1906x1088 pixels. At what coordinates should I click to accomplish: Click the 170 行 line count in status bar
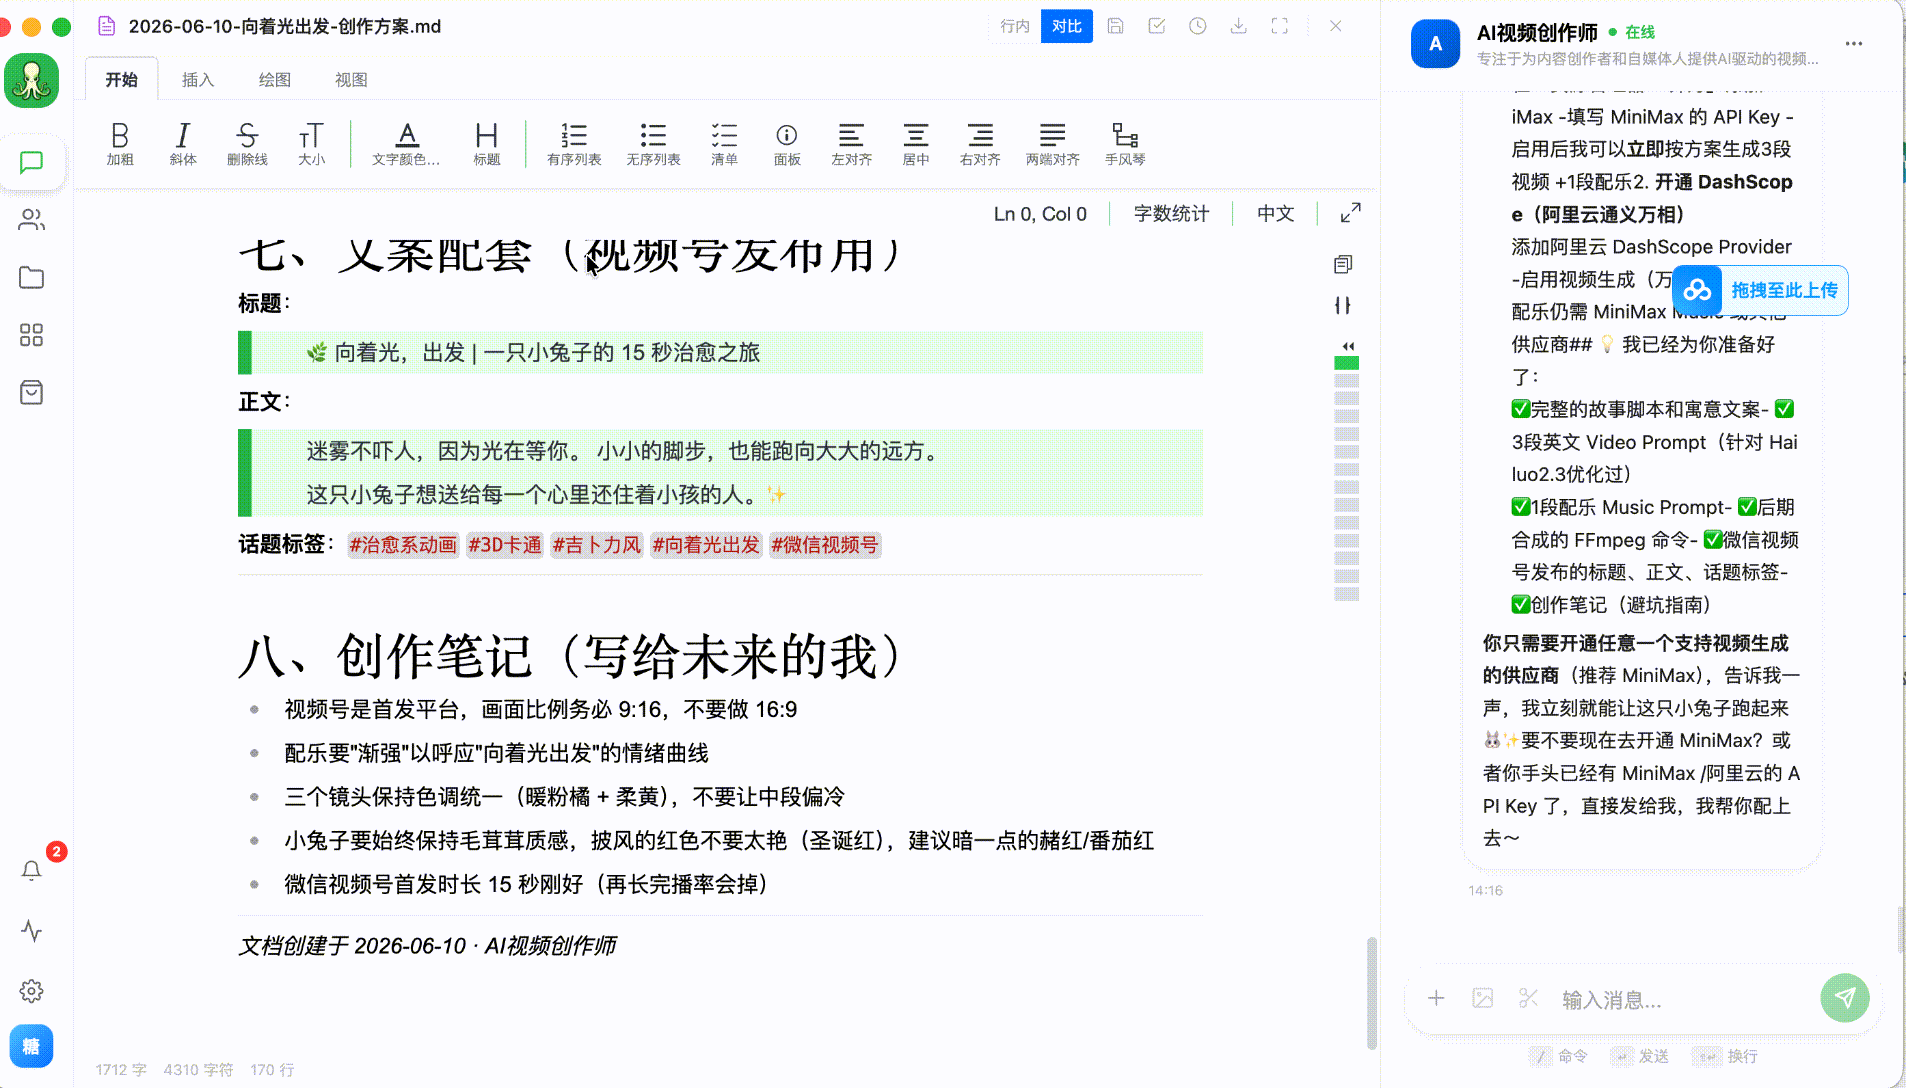tap(272, 1070)
